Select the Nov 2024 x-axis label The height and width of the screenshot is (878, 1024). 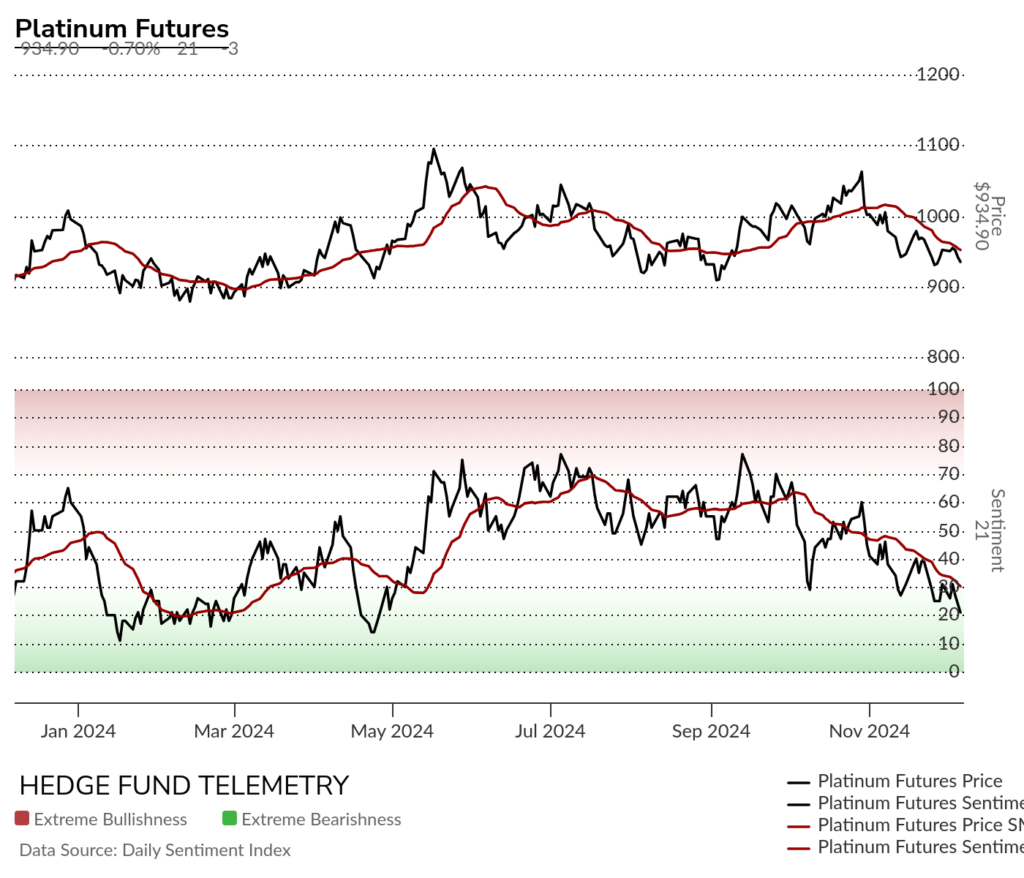[x=869, y=731]
